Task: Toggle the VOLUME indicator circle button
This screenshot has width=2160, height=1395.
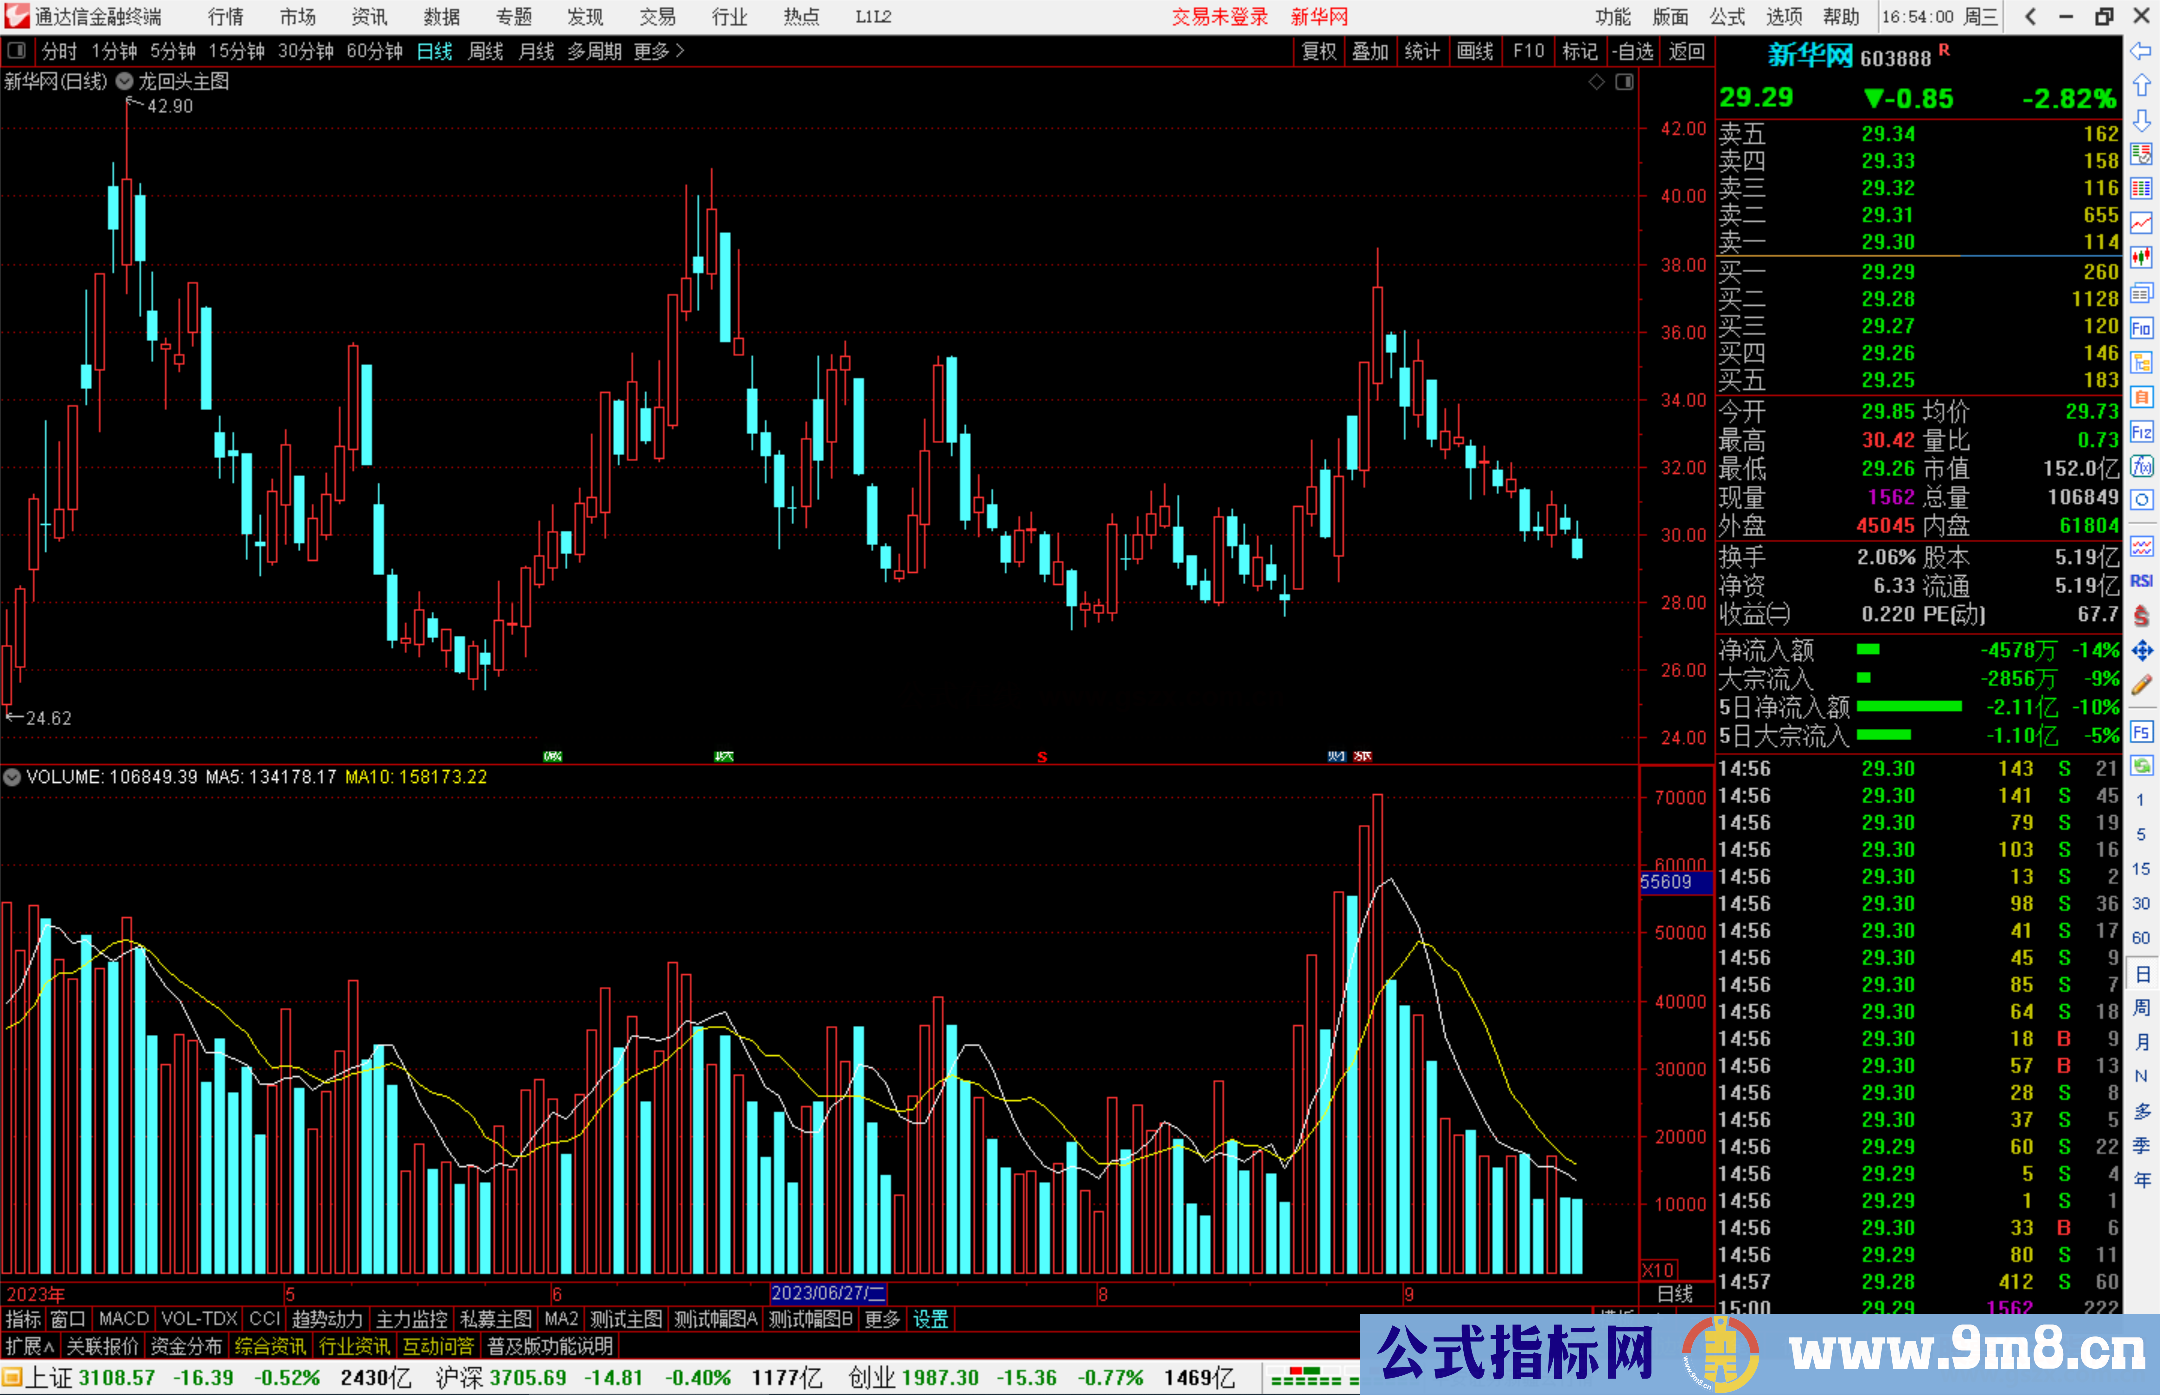Action: tap(12, 777)
